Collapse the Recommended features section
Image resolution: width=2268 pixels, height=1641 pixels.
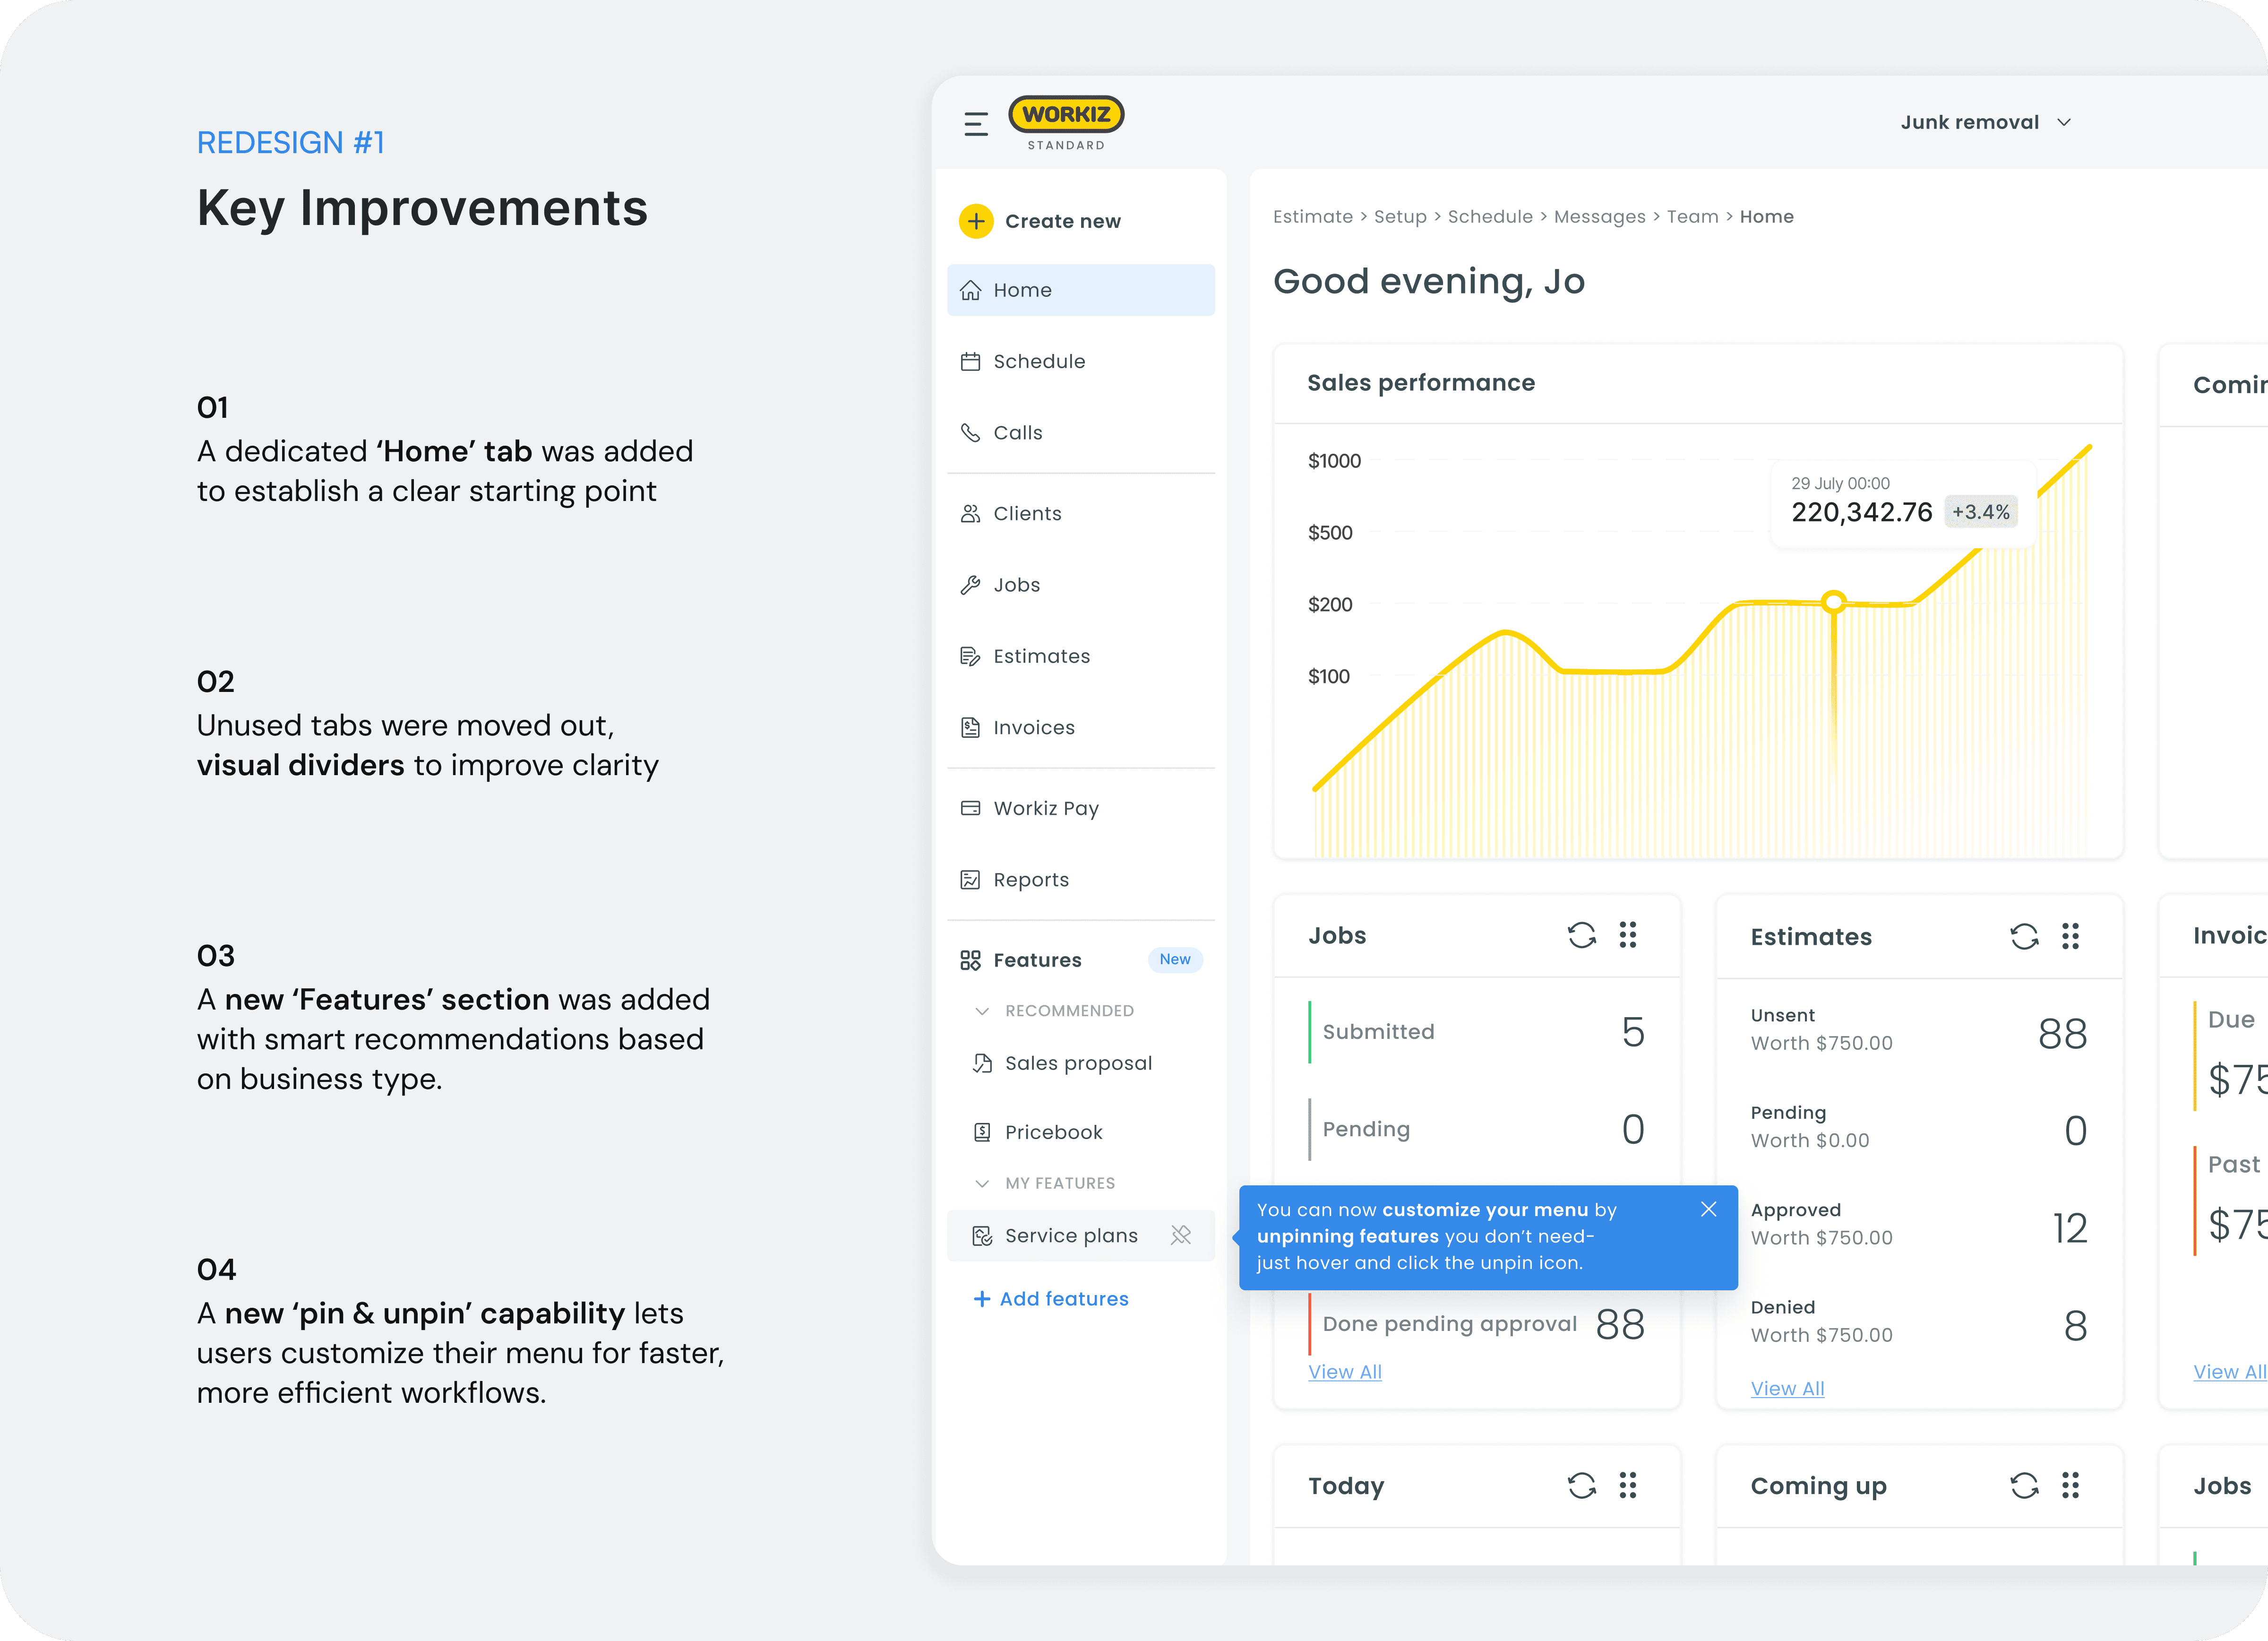[x=982, y=1011]
